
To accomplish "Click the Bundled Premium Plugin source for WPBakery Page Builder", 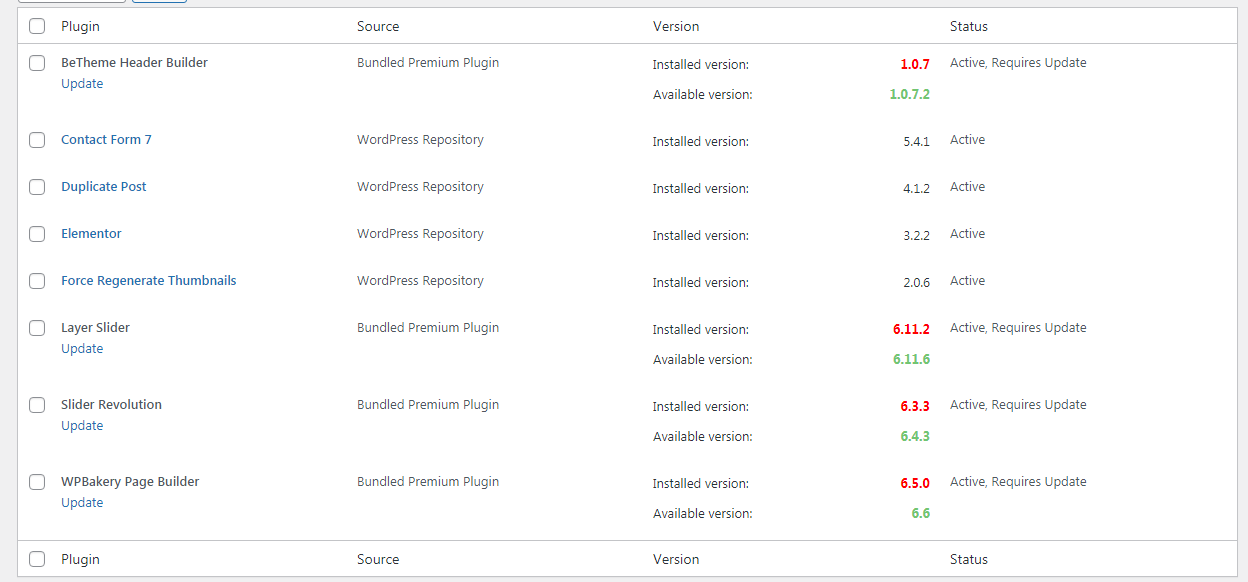I will pyautogui.click(x=428, y=482).
